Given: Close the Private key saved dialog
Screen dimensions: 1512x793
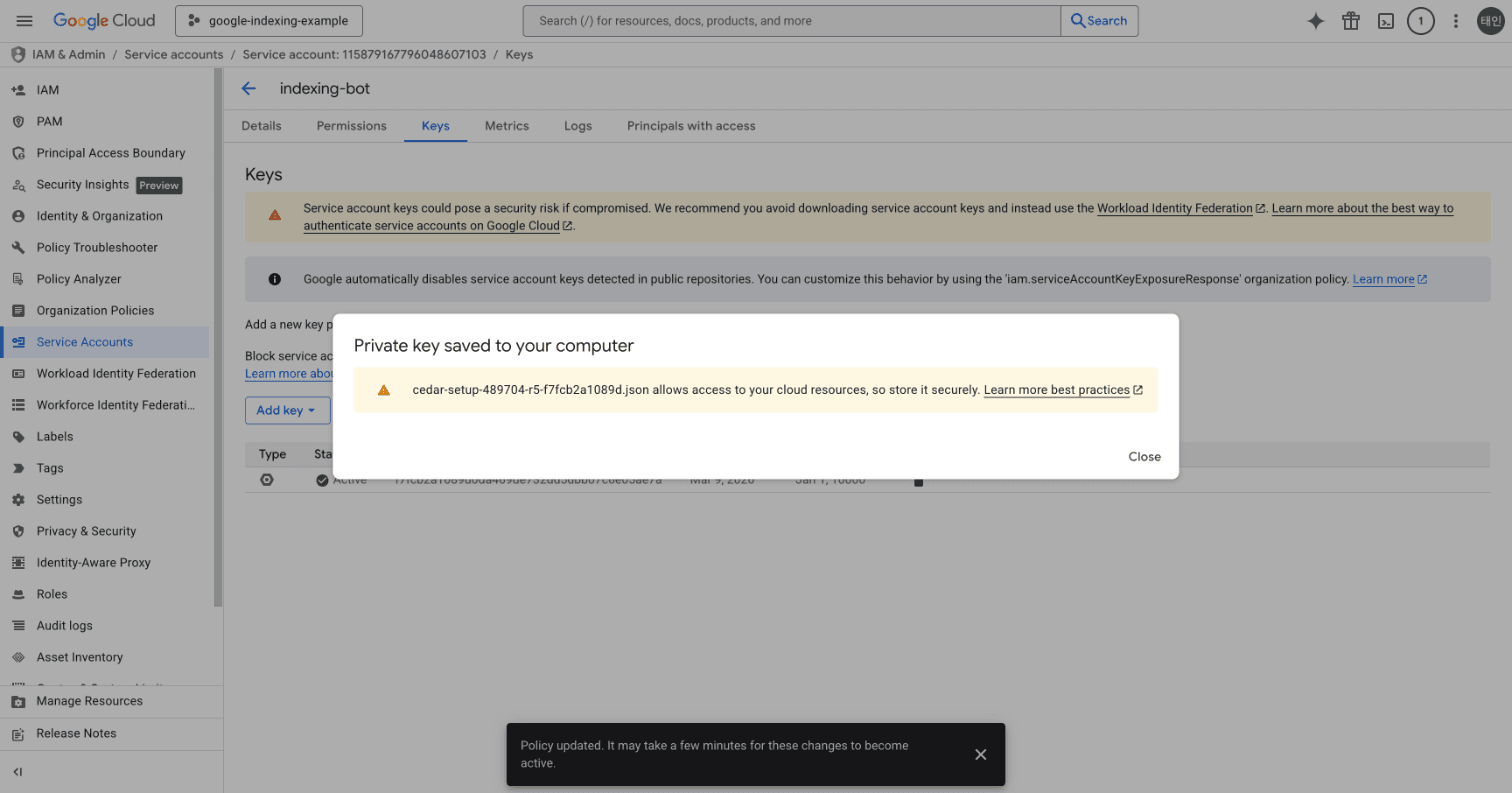Looking at the screenshot, I should point(1144,457).
